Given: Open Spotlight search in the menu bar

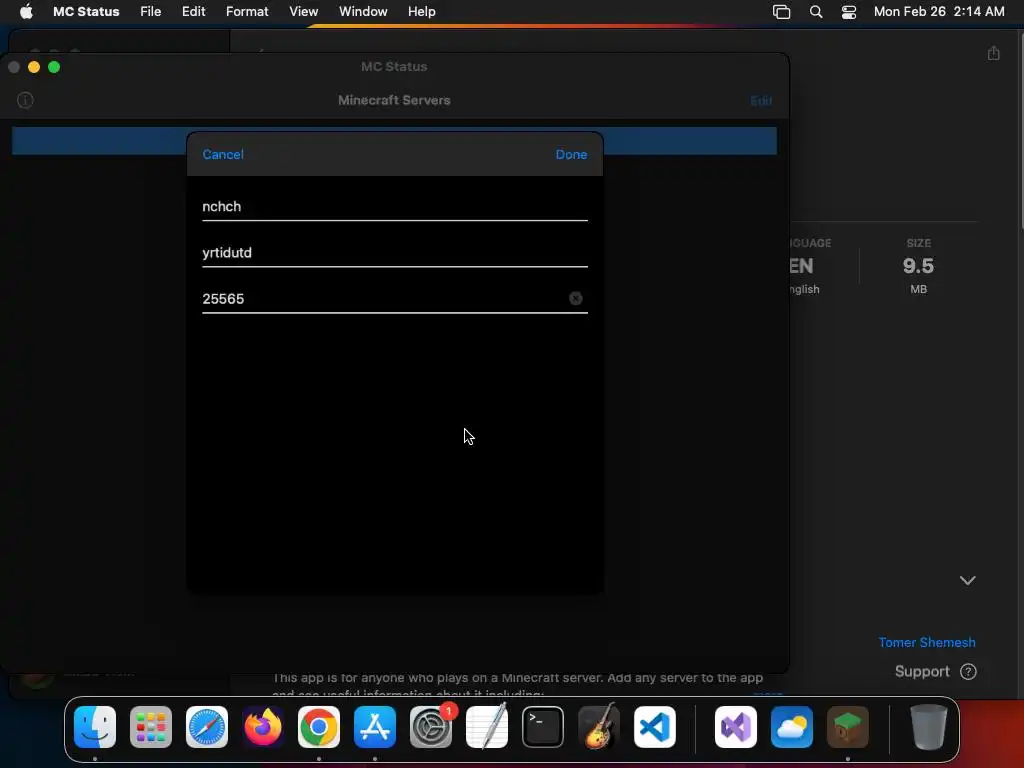Looking at the screenshot, I should pos(816,12).
